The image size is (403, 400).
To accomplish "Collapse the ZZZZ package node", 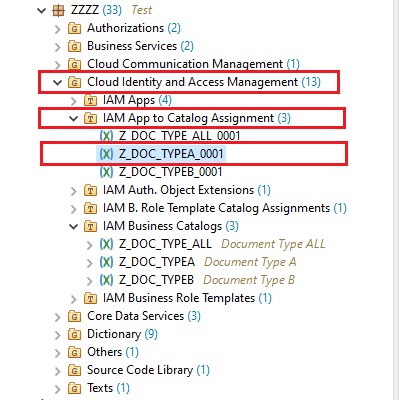I will click(x=41, y=11).
